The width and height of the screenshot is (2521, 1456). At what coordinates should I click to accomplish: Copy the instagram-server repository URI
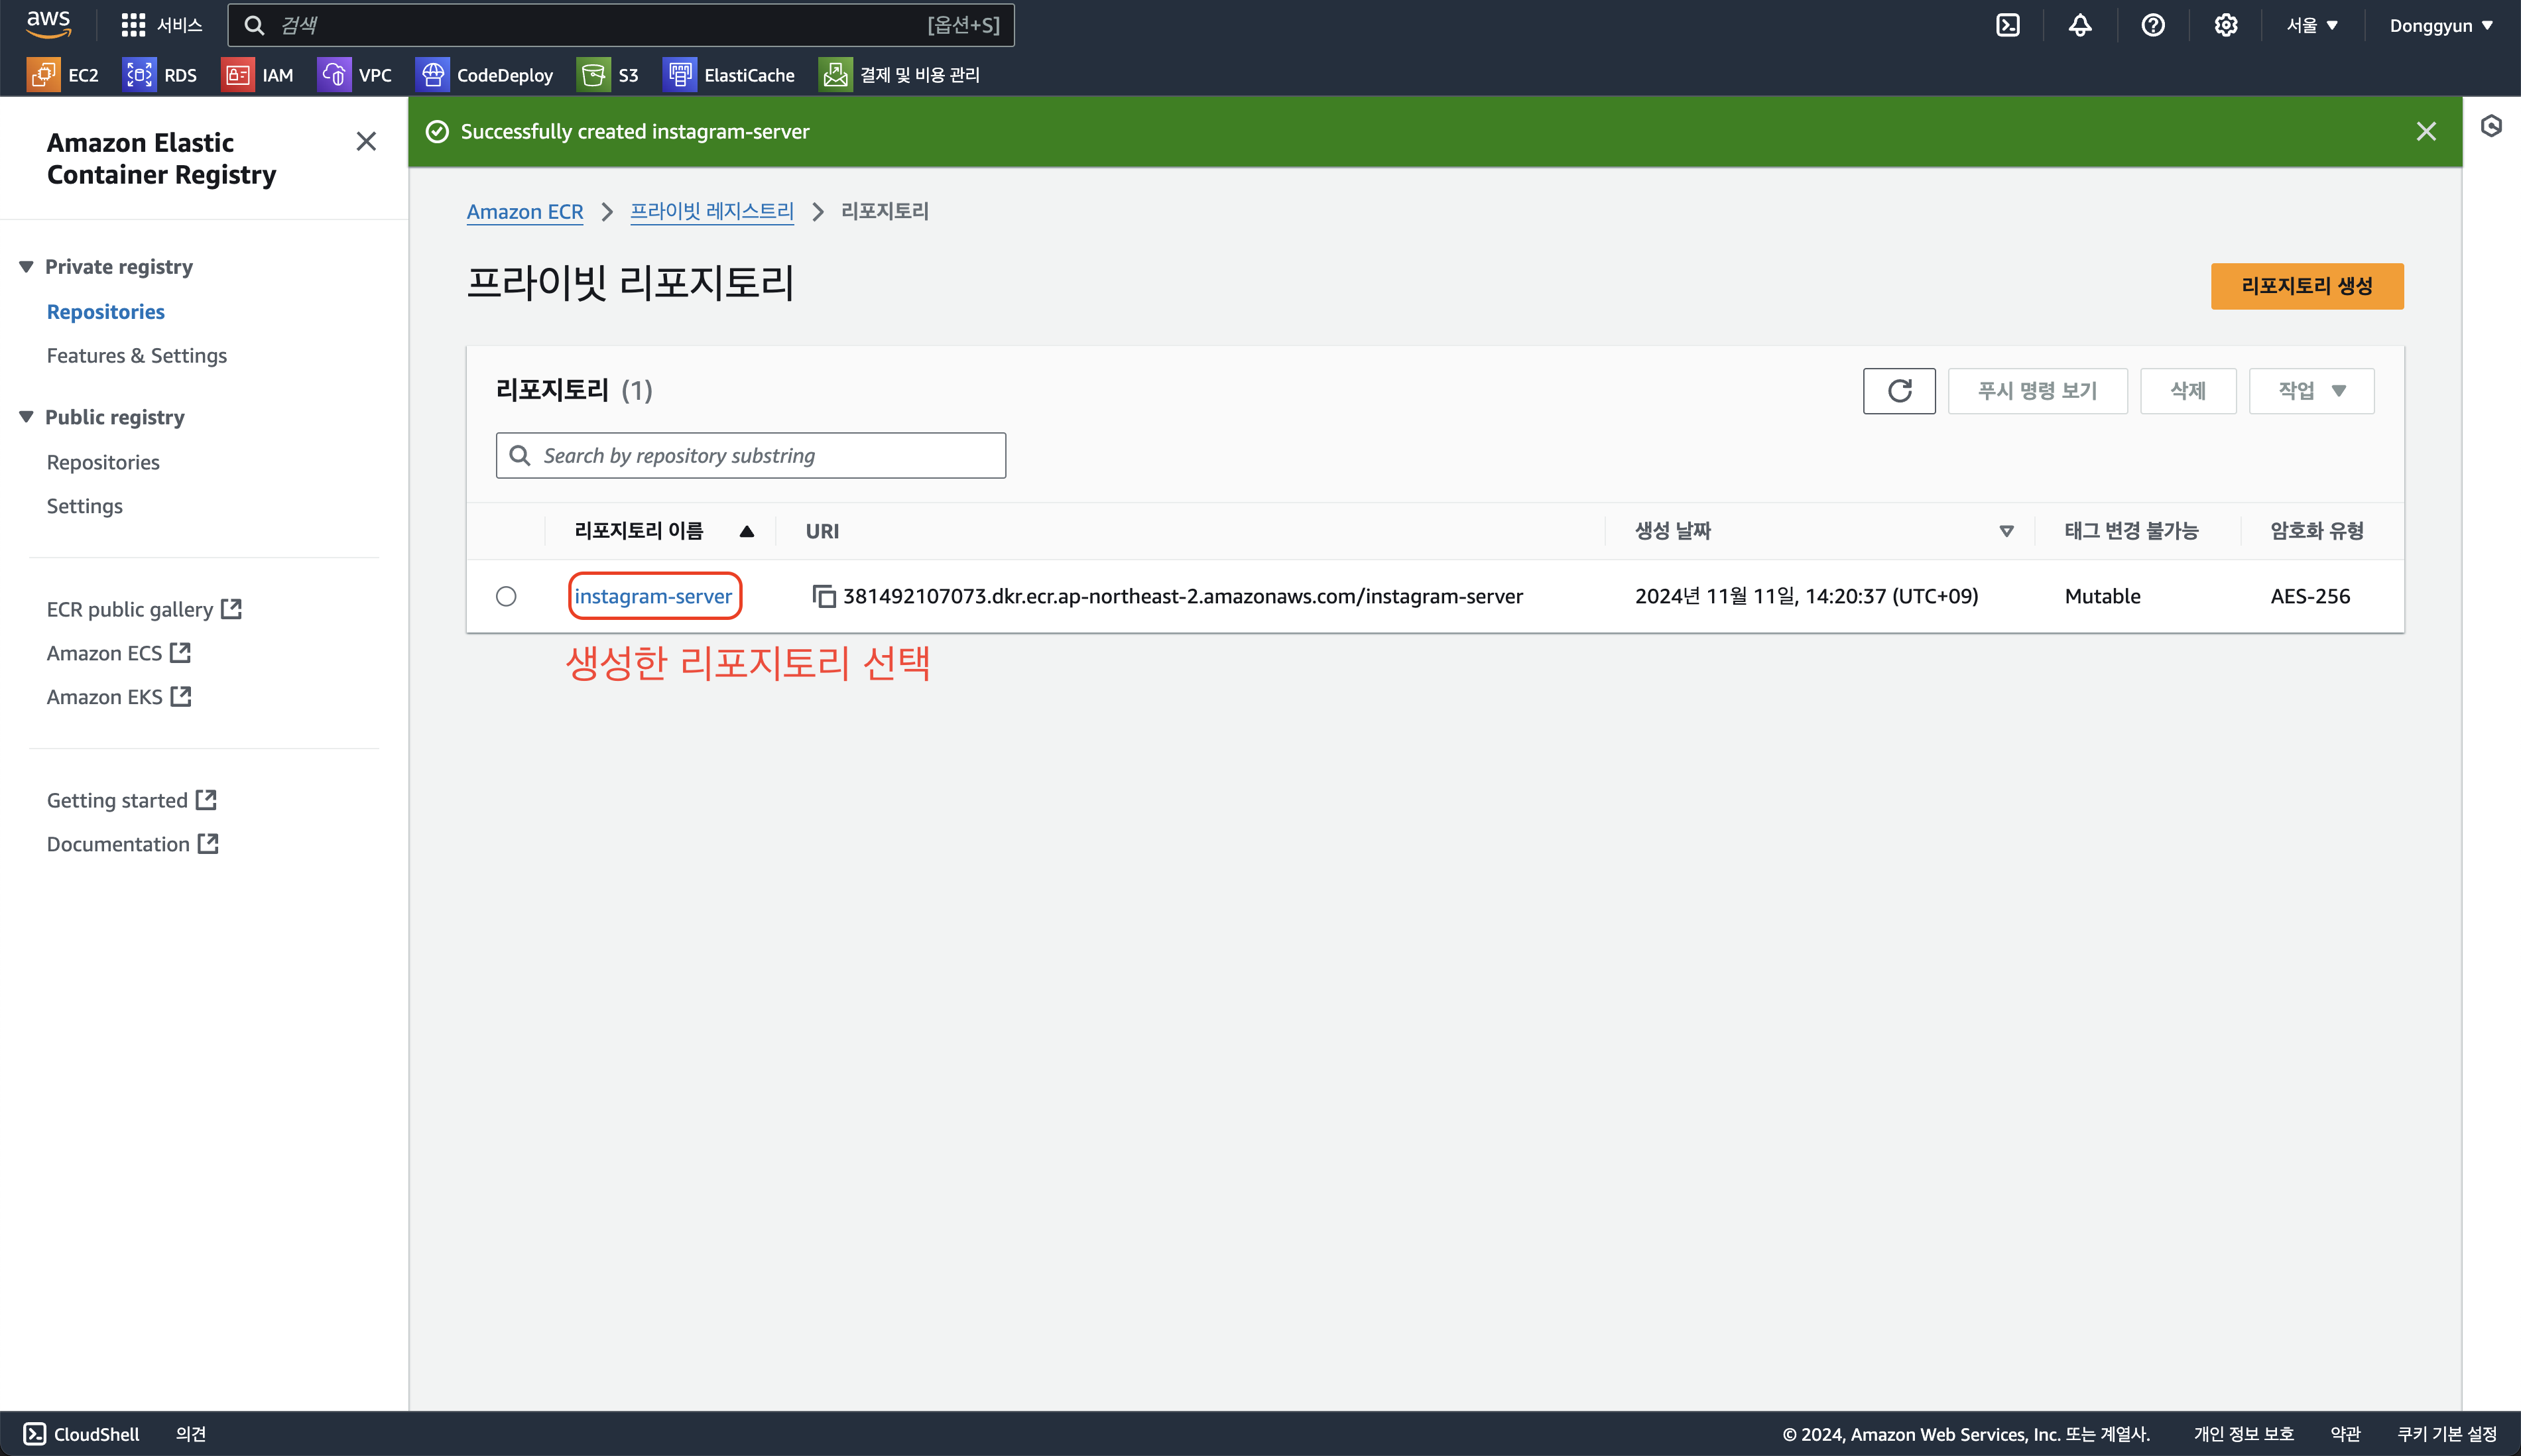click(x=823, y=596)
